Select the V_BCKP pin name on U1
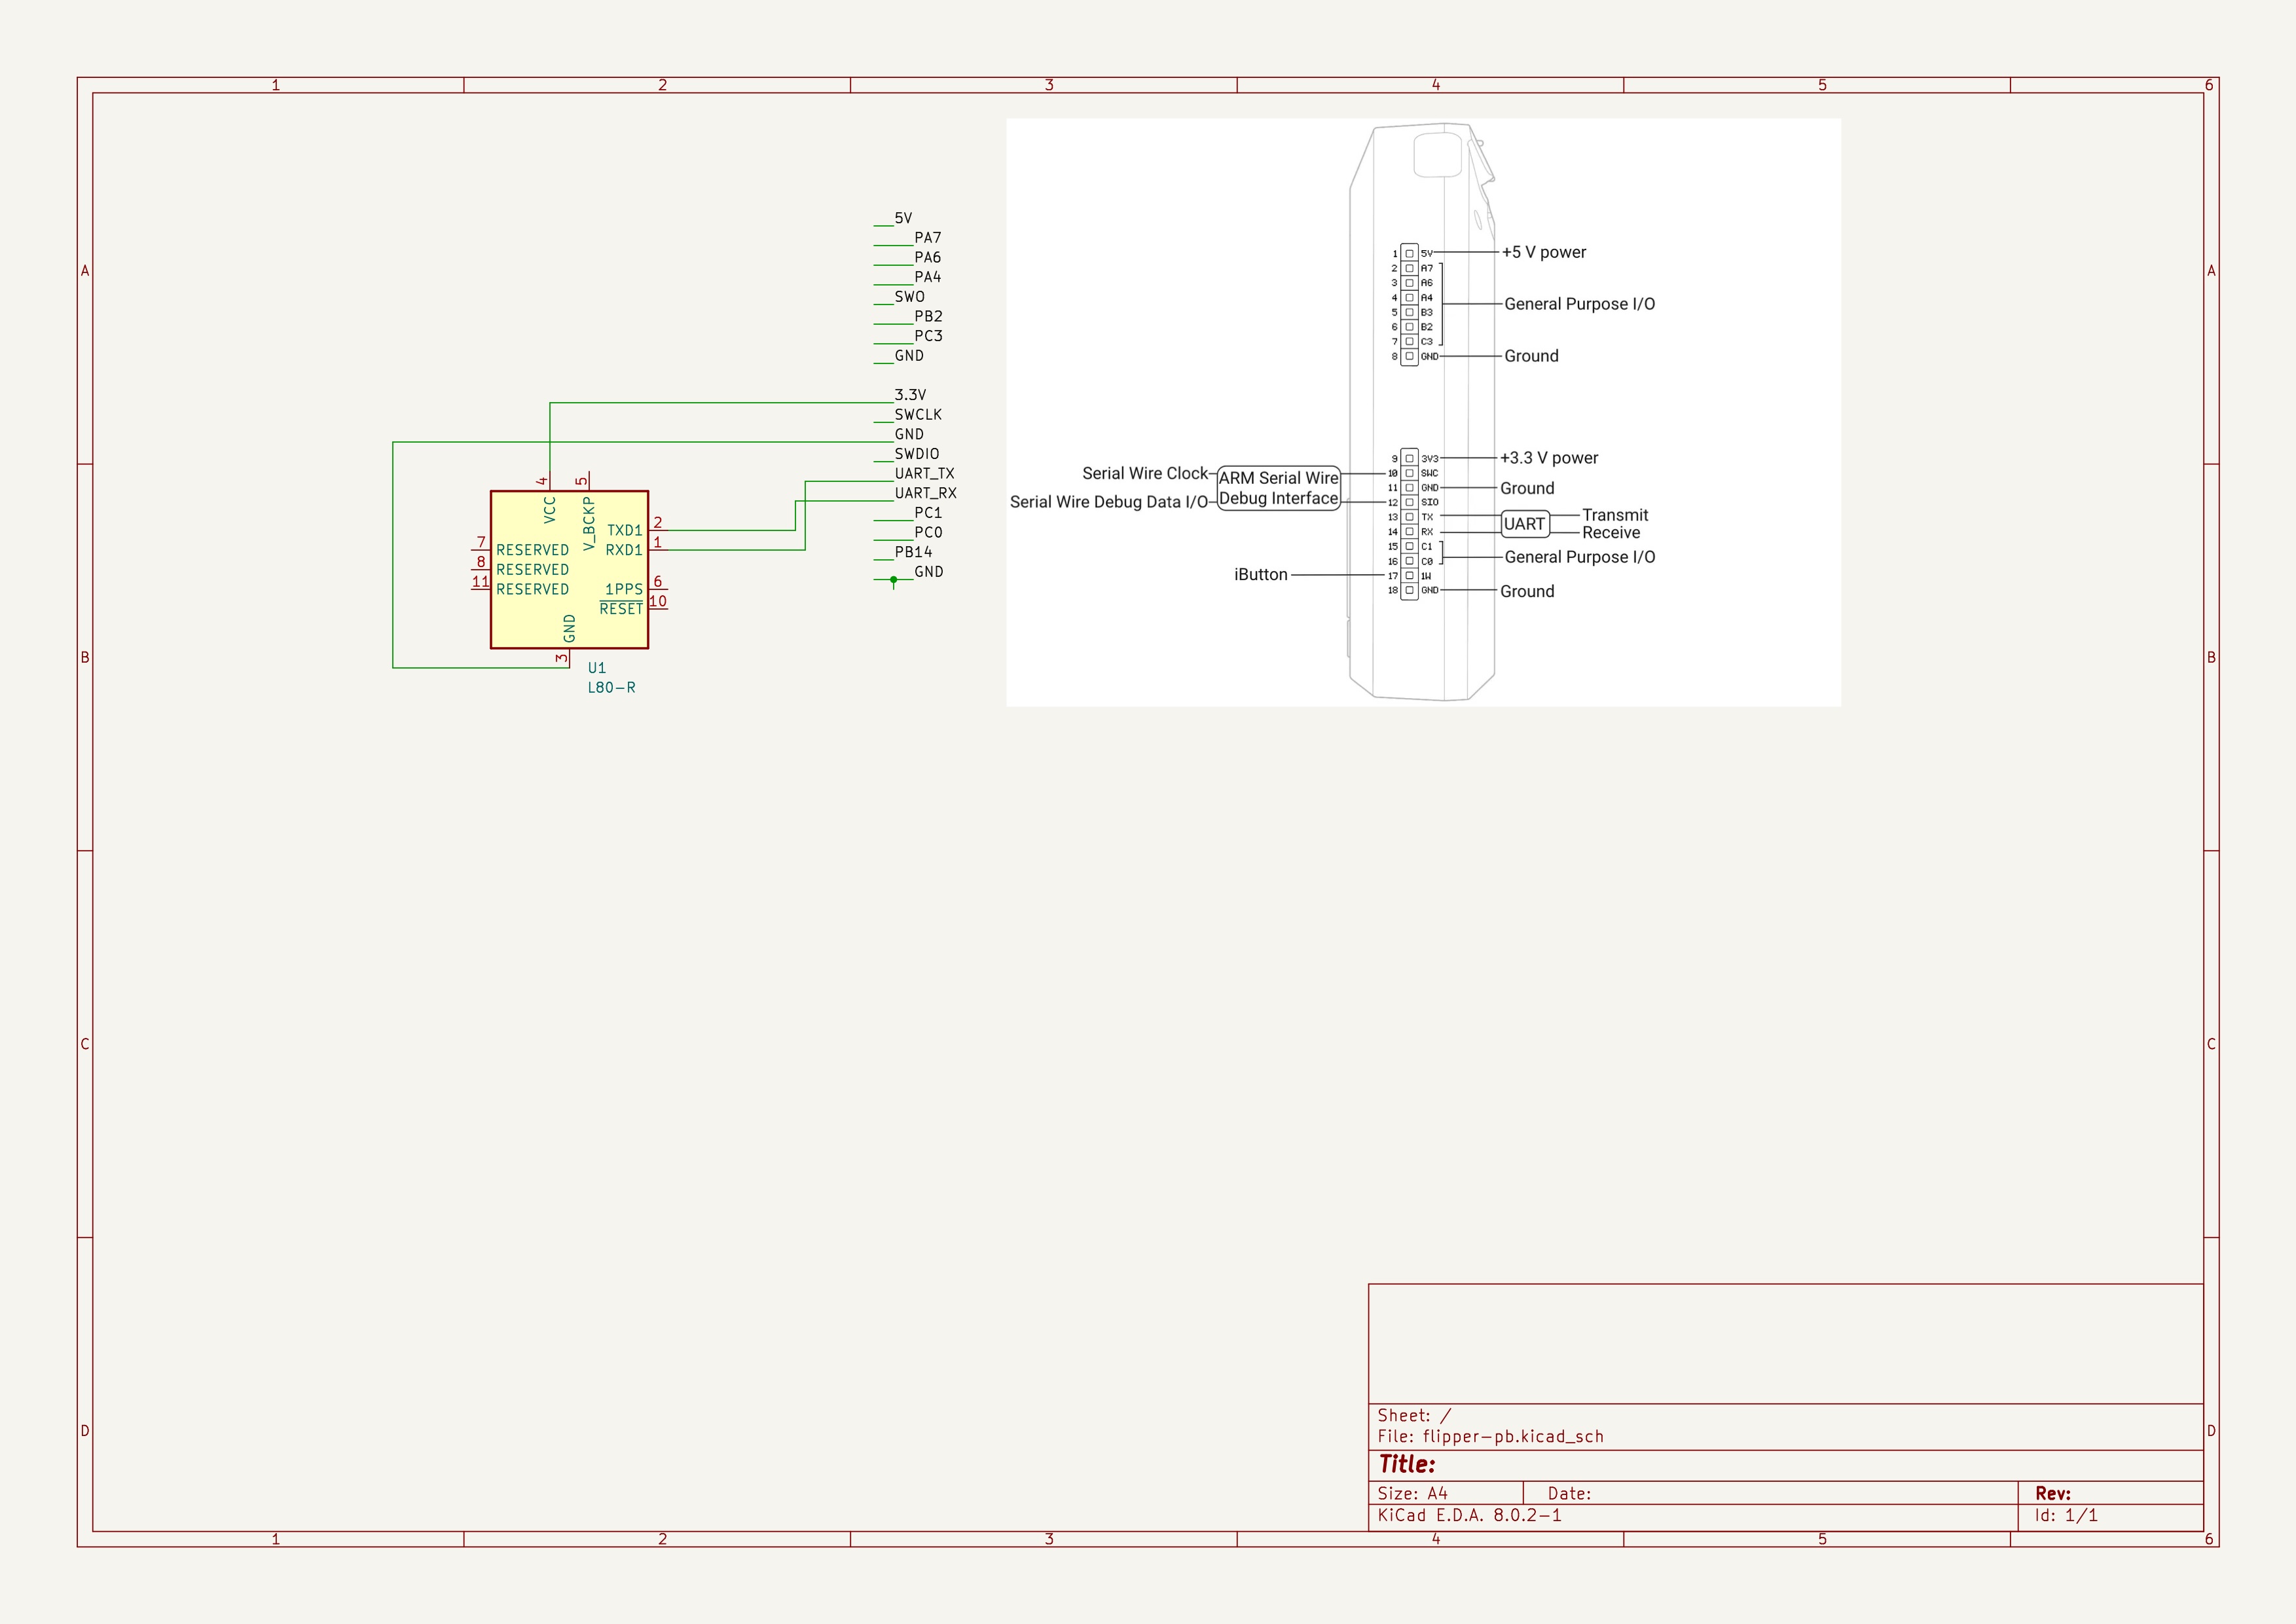This screenshot has width=2296, height=1624. coord(589,524)
